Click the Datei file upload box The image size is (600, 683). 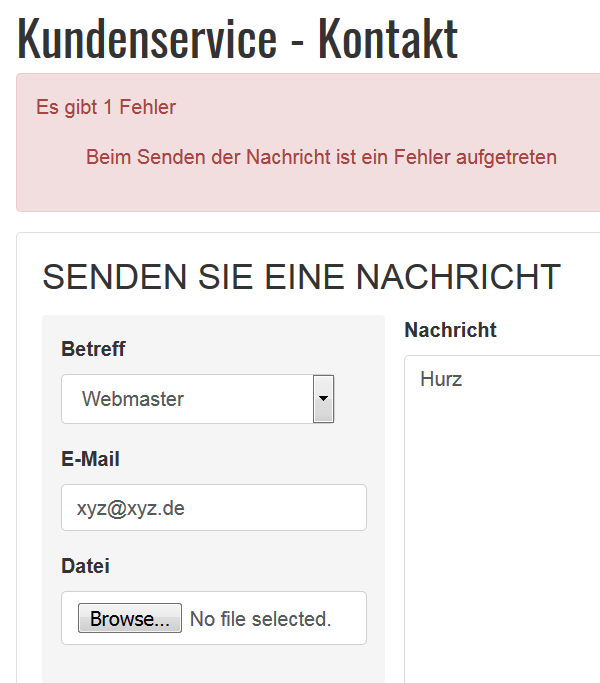coord(214,618)
